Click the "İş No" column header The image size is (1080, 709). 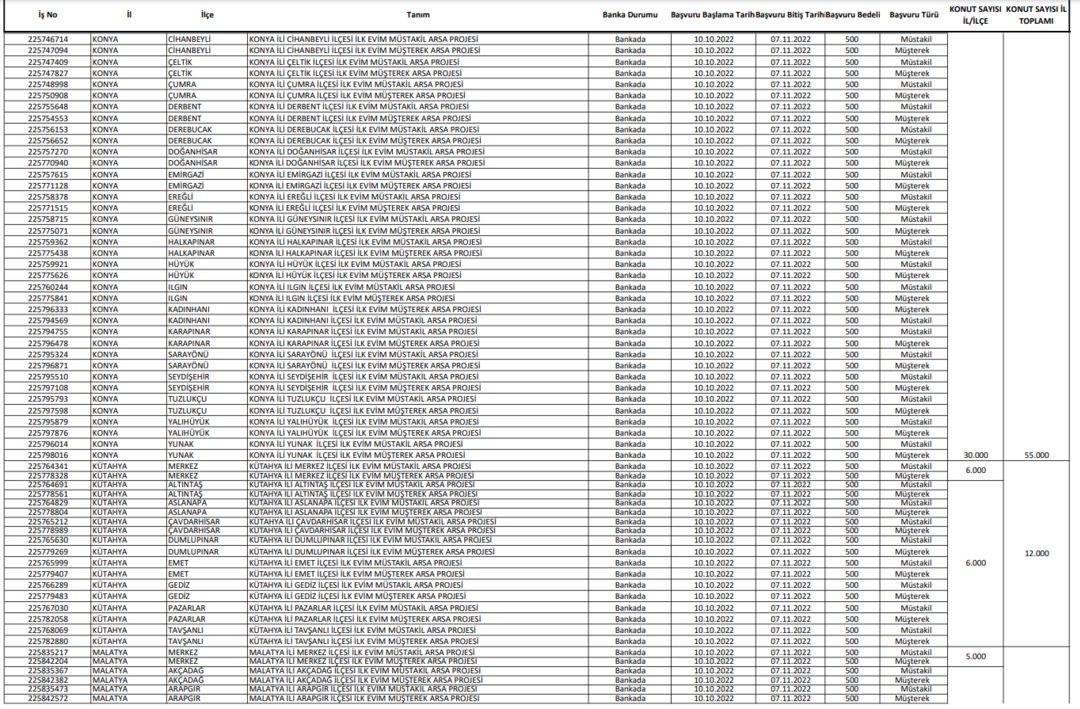[48, 15]
